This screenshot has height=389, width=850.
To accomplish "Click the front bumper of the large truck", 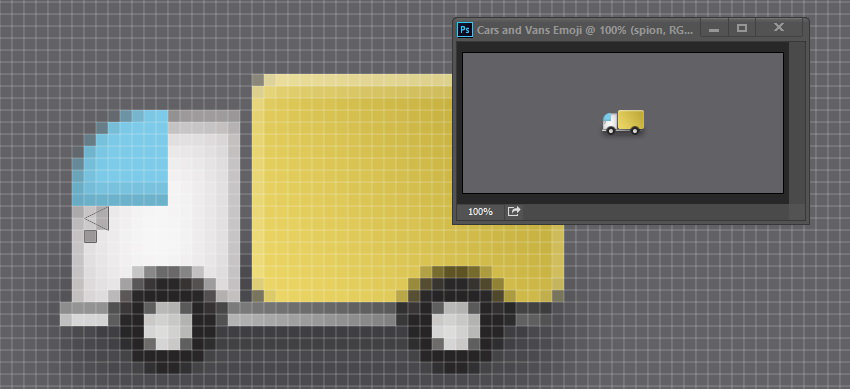I will tap(84, 314).
